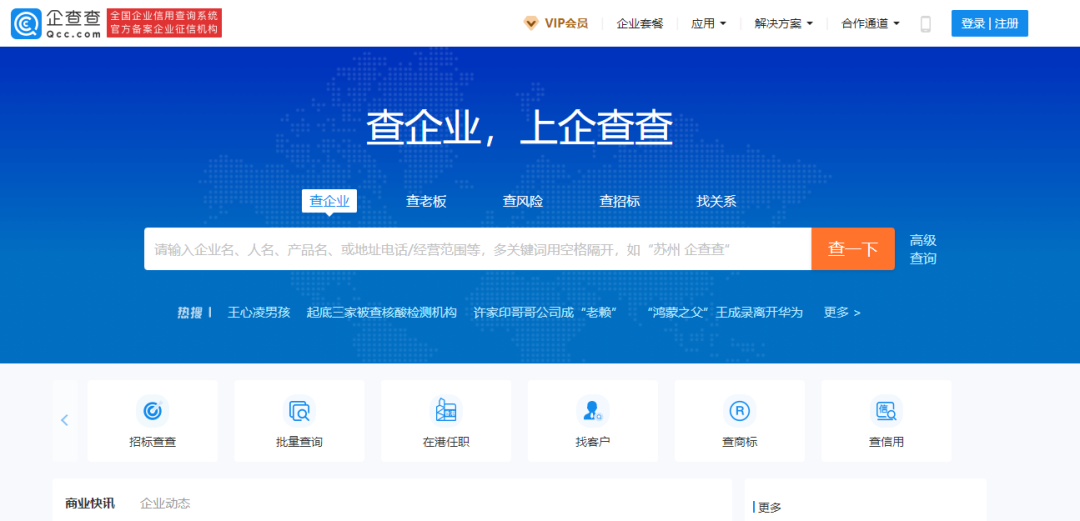Click the 批量查询 icon

[300, 411]
